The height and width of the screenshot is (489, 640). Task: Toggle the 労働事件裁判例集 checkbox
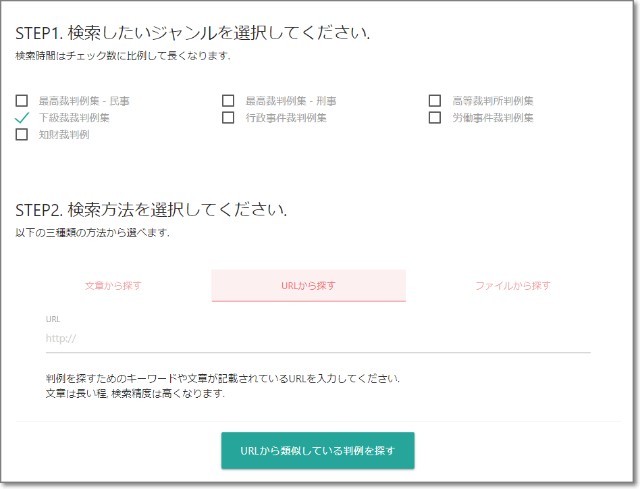click(x=435, y=118)
